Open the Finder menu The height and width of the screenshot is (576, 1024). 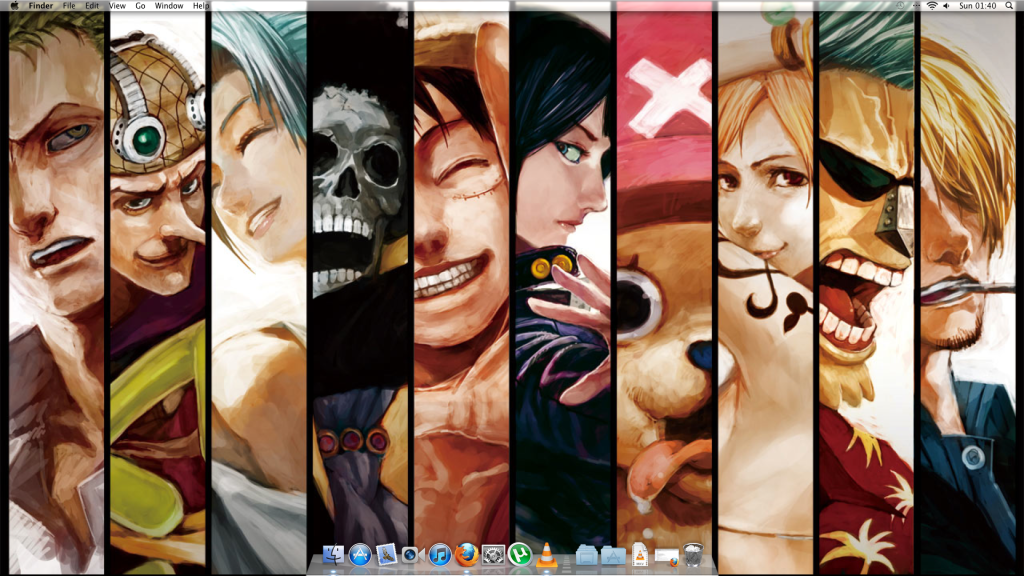[x=40, y=6]
